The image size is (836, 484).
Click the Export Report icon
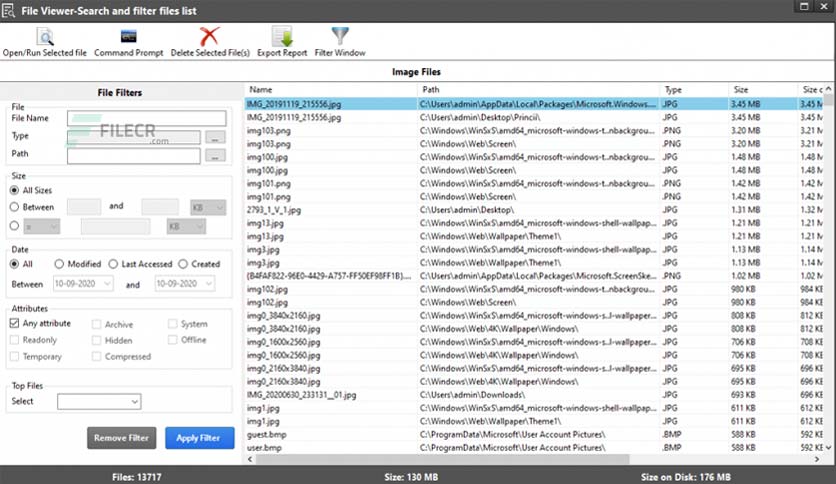[282, 36]
